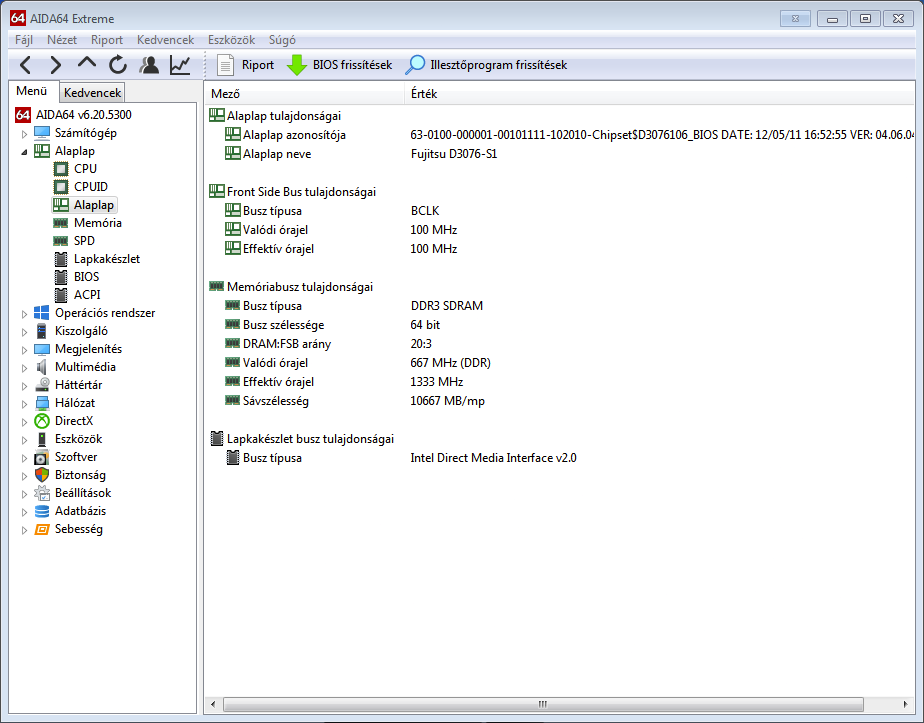Viewport: 924px width, 723px height.
Task: Select the CPU chip icon in the tree
Action: (x=61, y=169)
